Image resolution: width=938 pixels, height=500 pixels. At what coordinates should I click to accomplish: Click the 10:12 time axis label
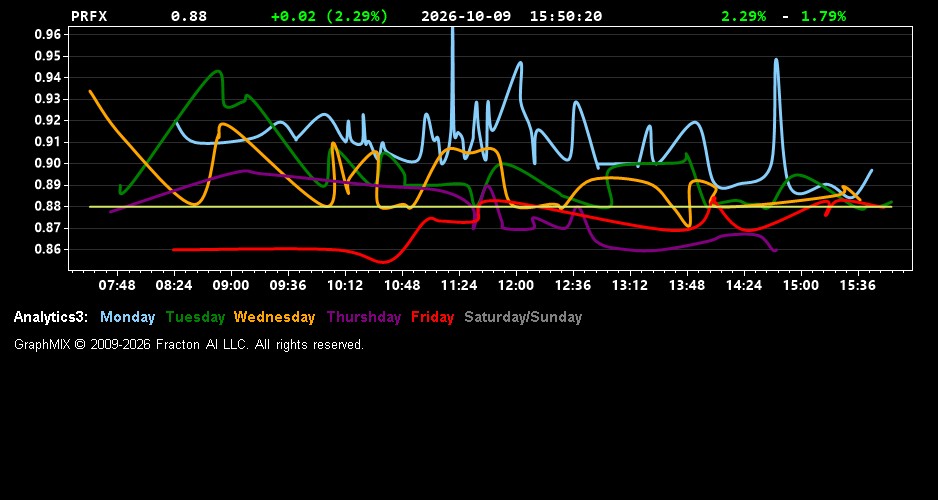coord(345,285)
